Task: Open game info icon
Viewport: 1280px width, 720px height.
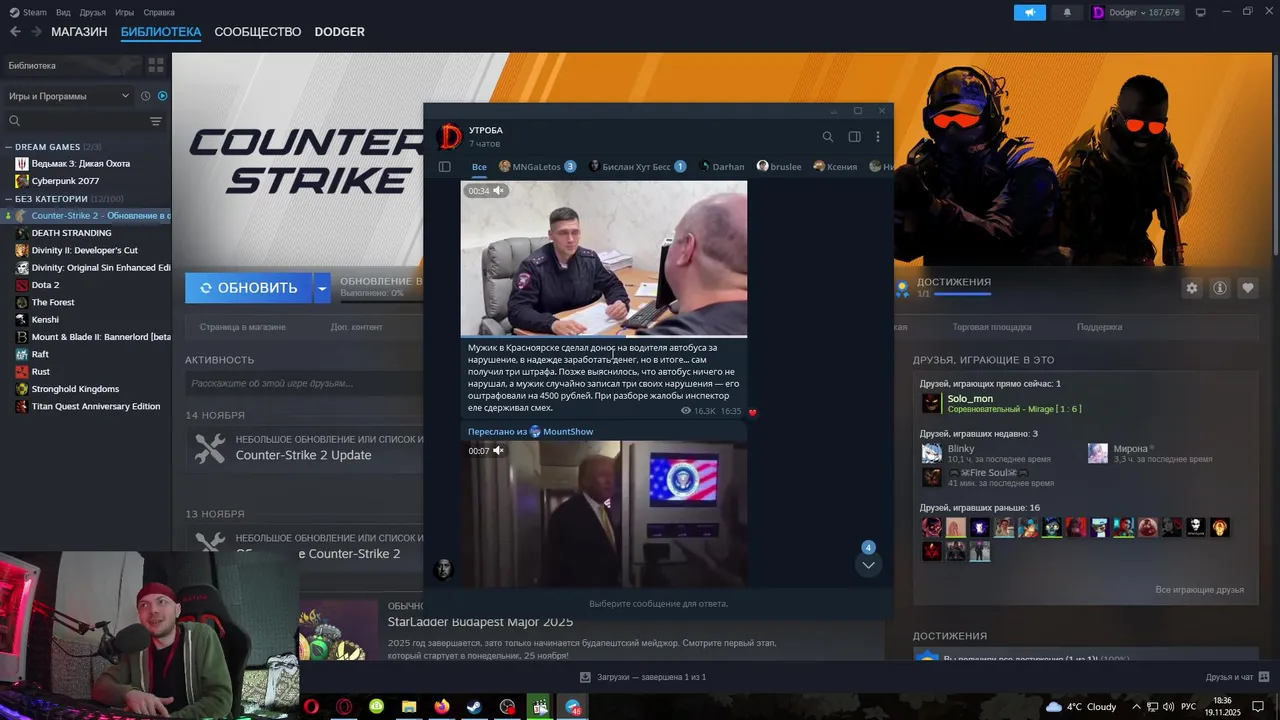Action: click(1220, 288)
